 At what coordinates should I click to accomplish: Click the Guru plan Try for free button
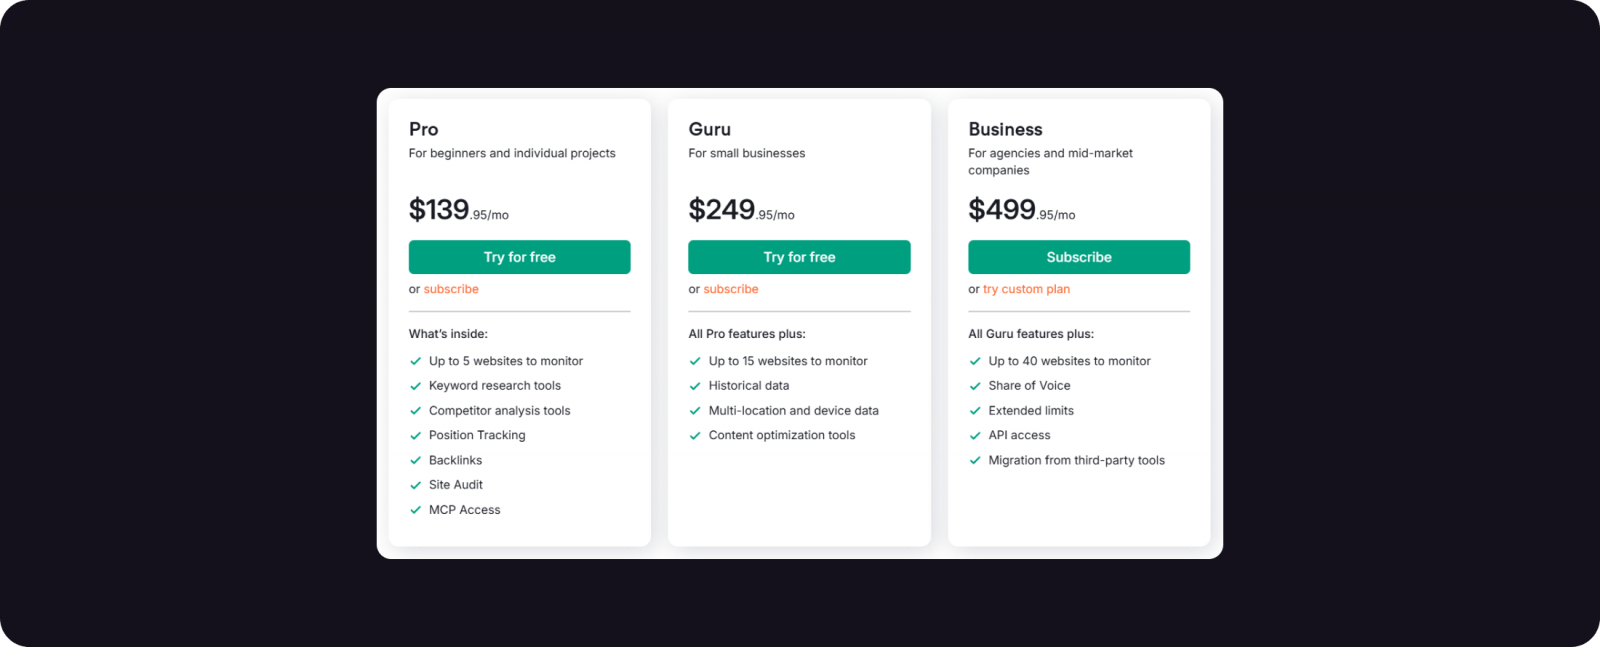click(799, 257)
